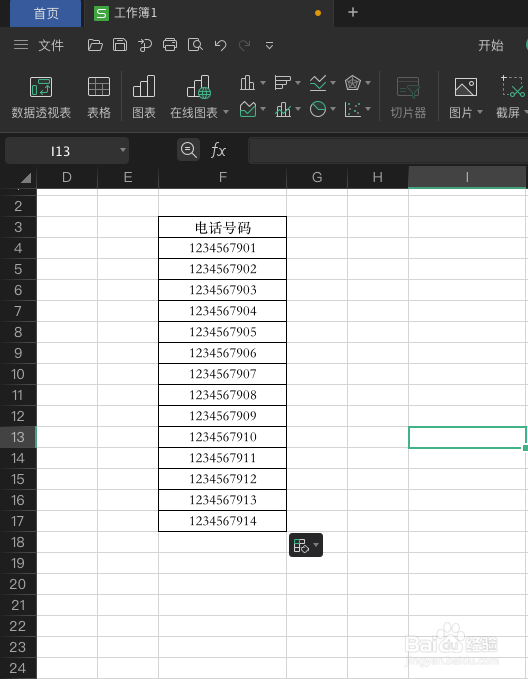Expand the 图片 dropdown arrow
This screenshot has height=679, width=528.
pyautogui.click(x=479, y=112)
